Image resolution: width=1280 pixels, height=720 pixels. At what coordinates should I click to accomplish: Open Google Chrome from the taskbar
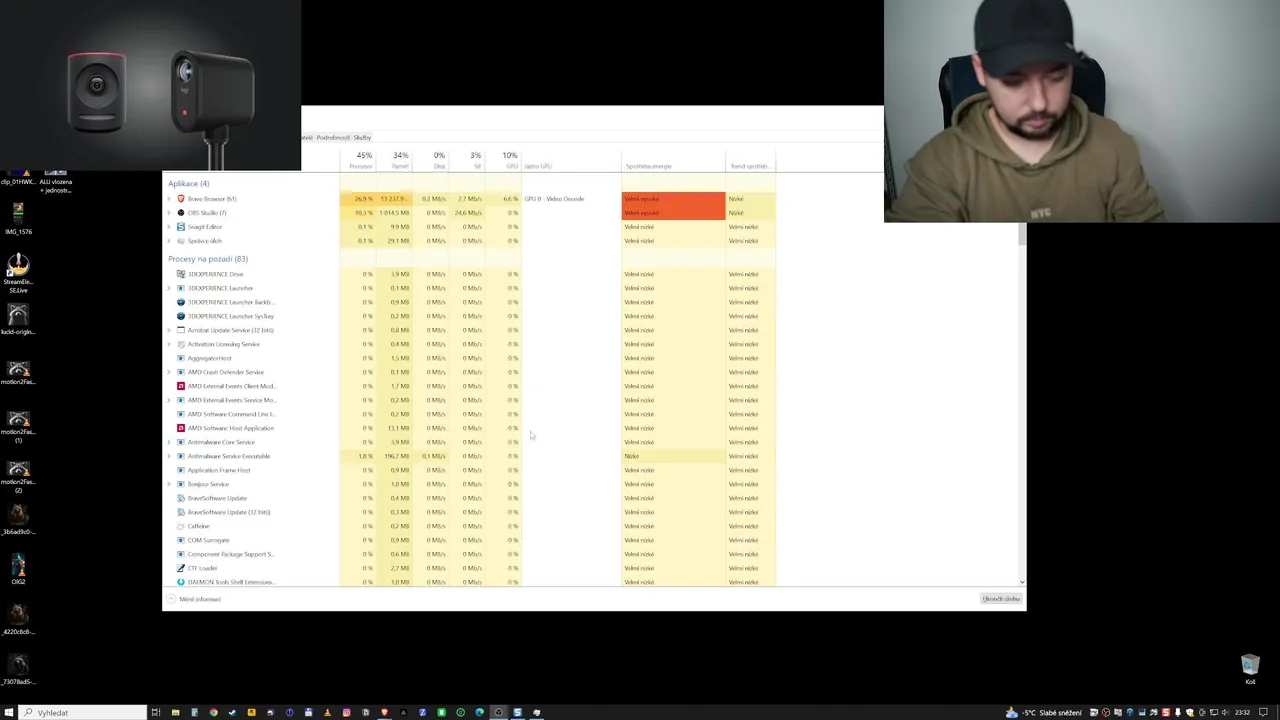coord(213,713)
